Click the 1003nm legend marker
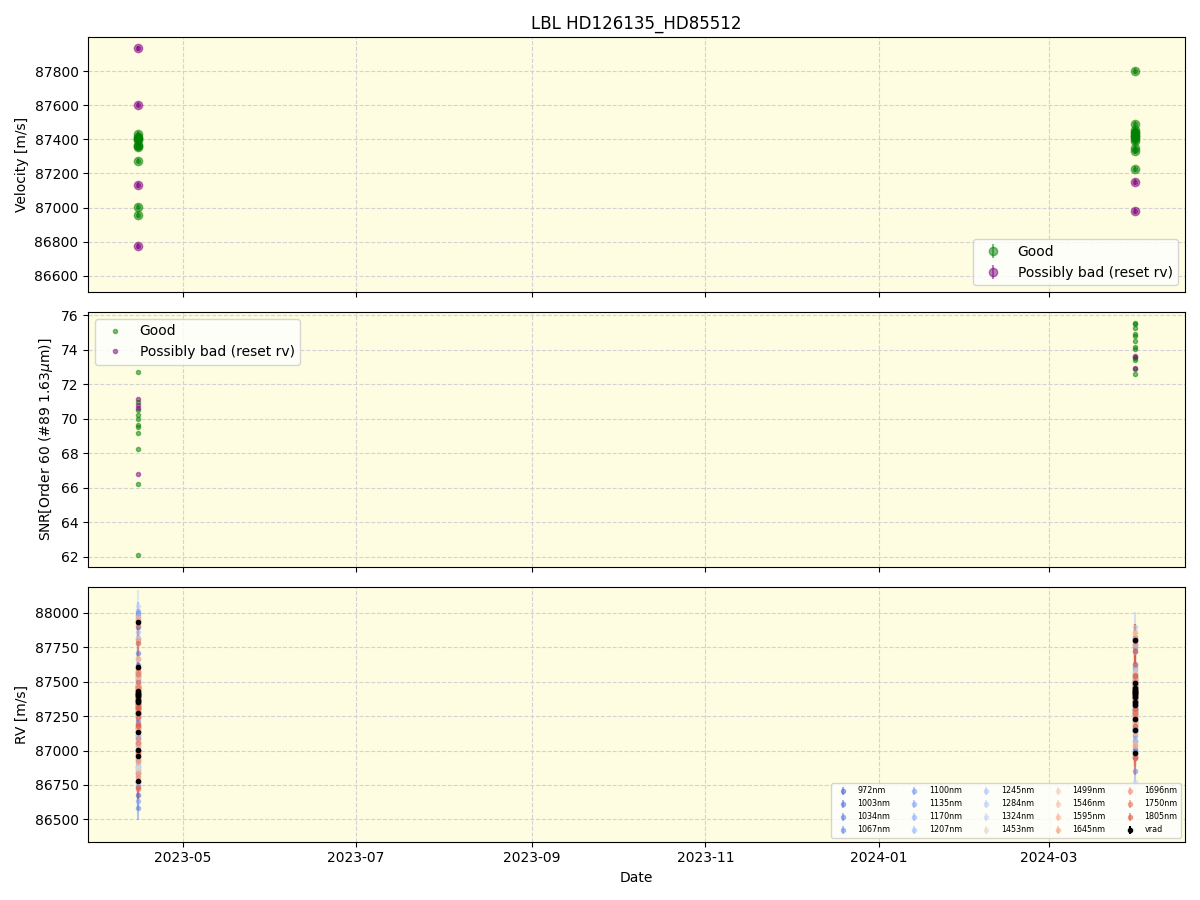1200x900 pixels. tap(843, 803)
